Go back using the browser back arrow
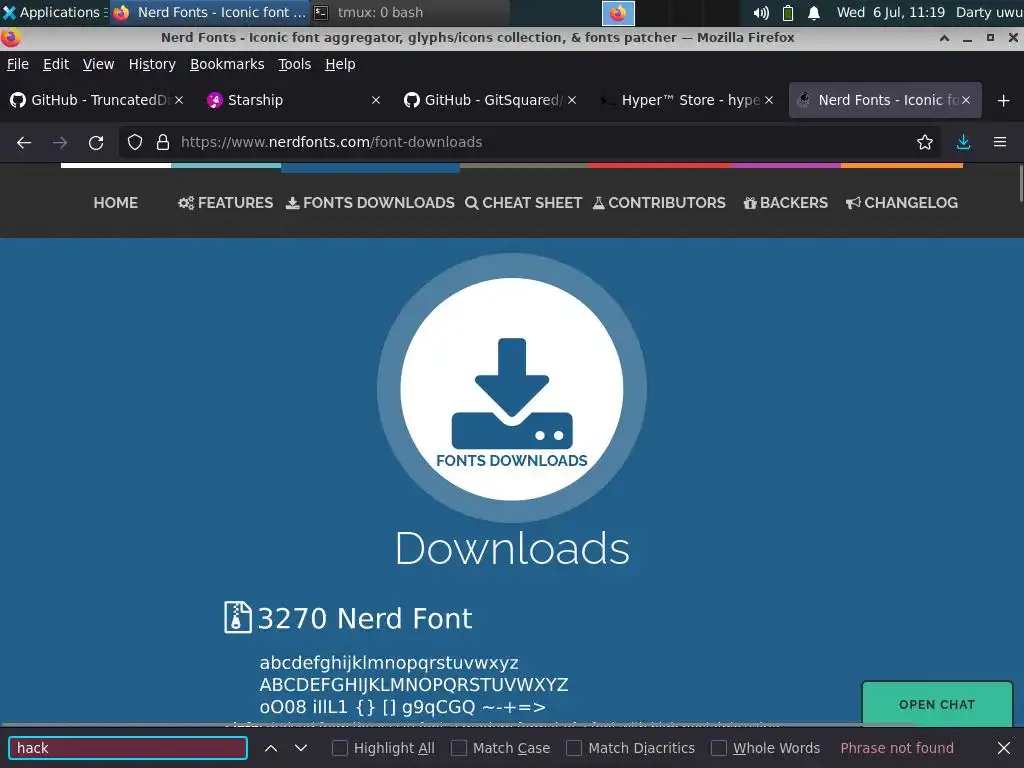 click(x=24, y=142)
